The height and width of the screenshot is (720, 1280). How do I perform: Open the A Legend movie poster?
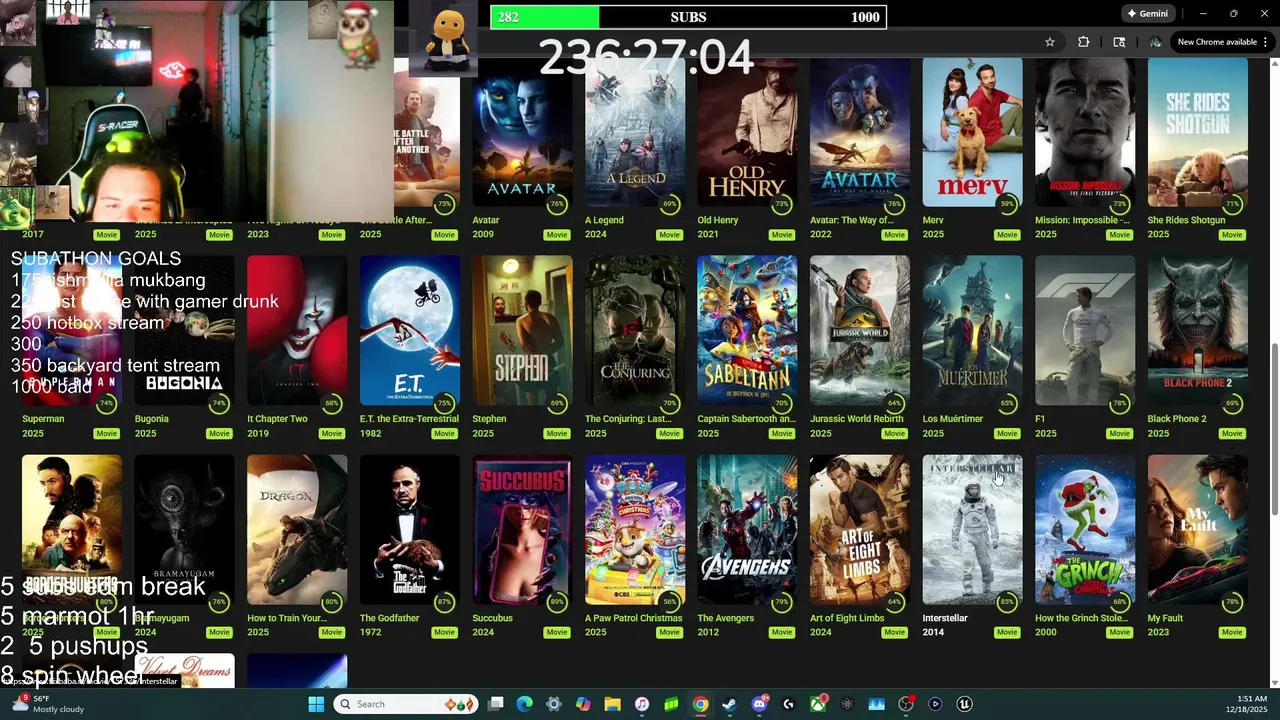pos(635,132)
